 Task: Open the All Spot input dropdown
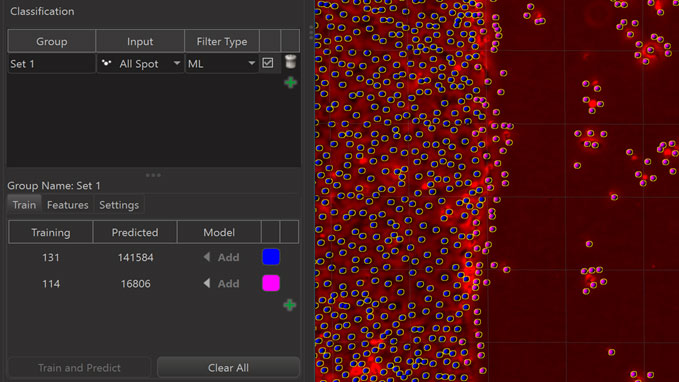140,64
